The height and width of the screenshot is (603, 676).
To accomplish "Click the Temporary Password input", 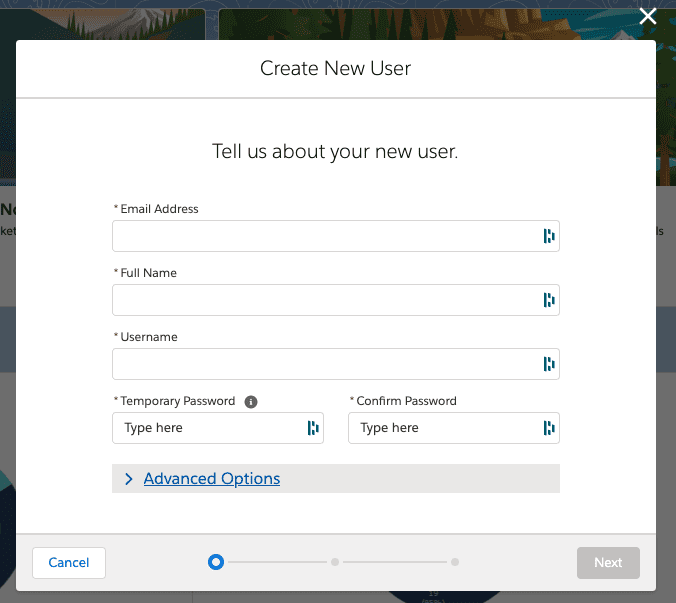I will pos(210,428).
